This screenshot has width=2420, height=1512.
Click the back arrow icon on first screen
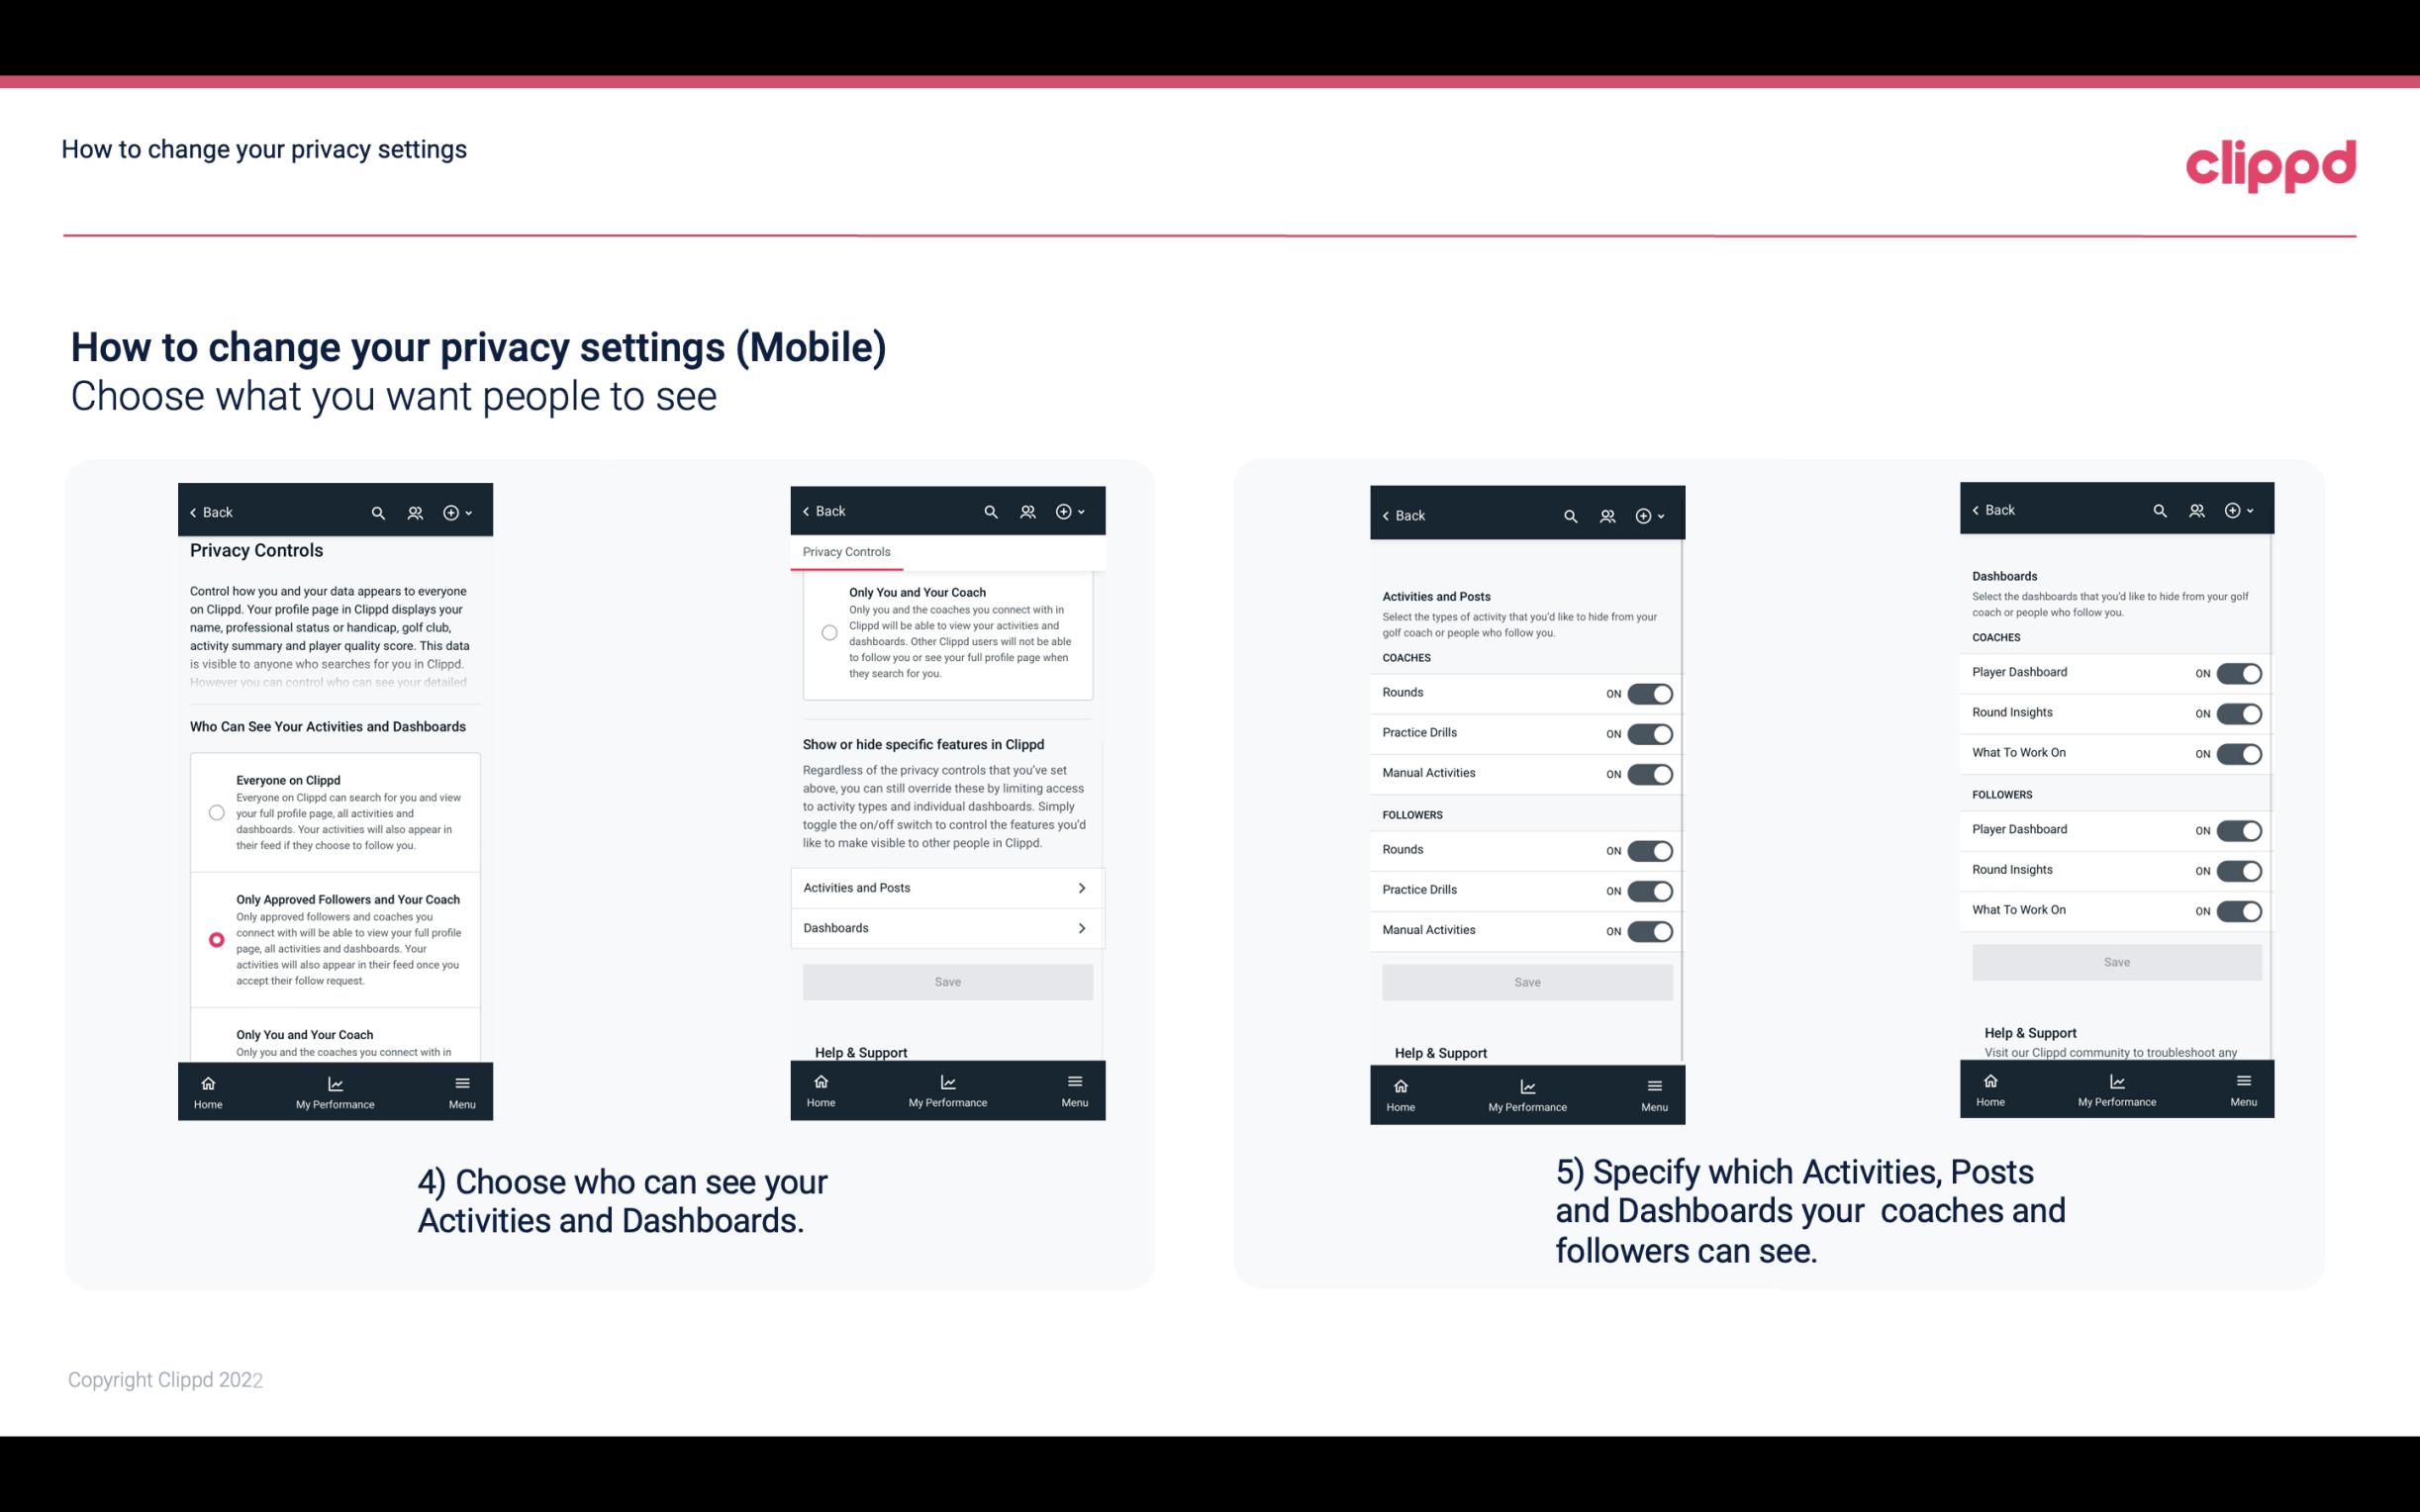(193, 511)
